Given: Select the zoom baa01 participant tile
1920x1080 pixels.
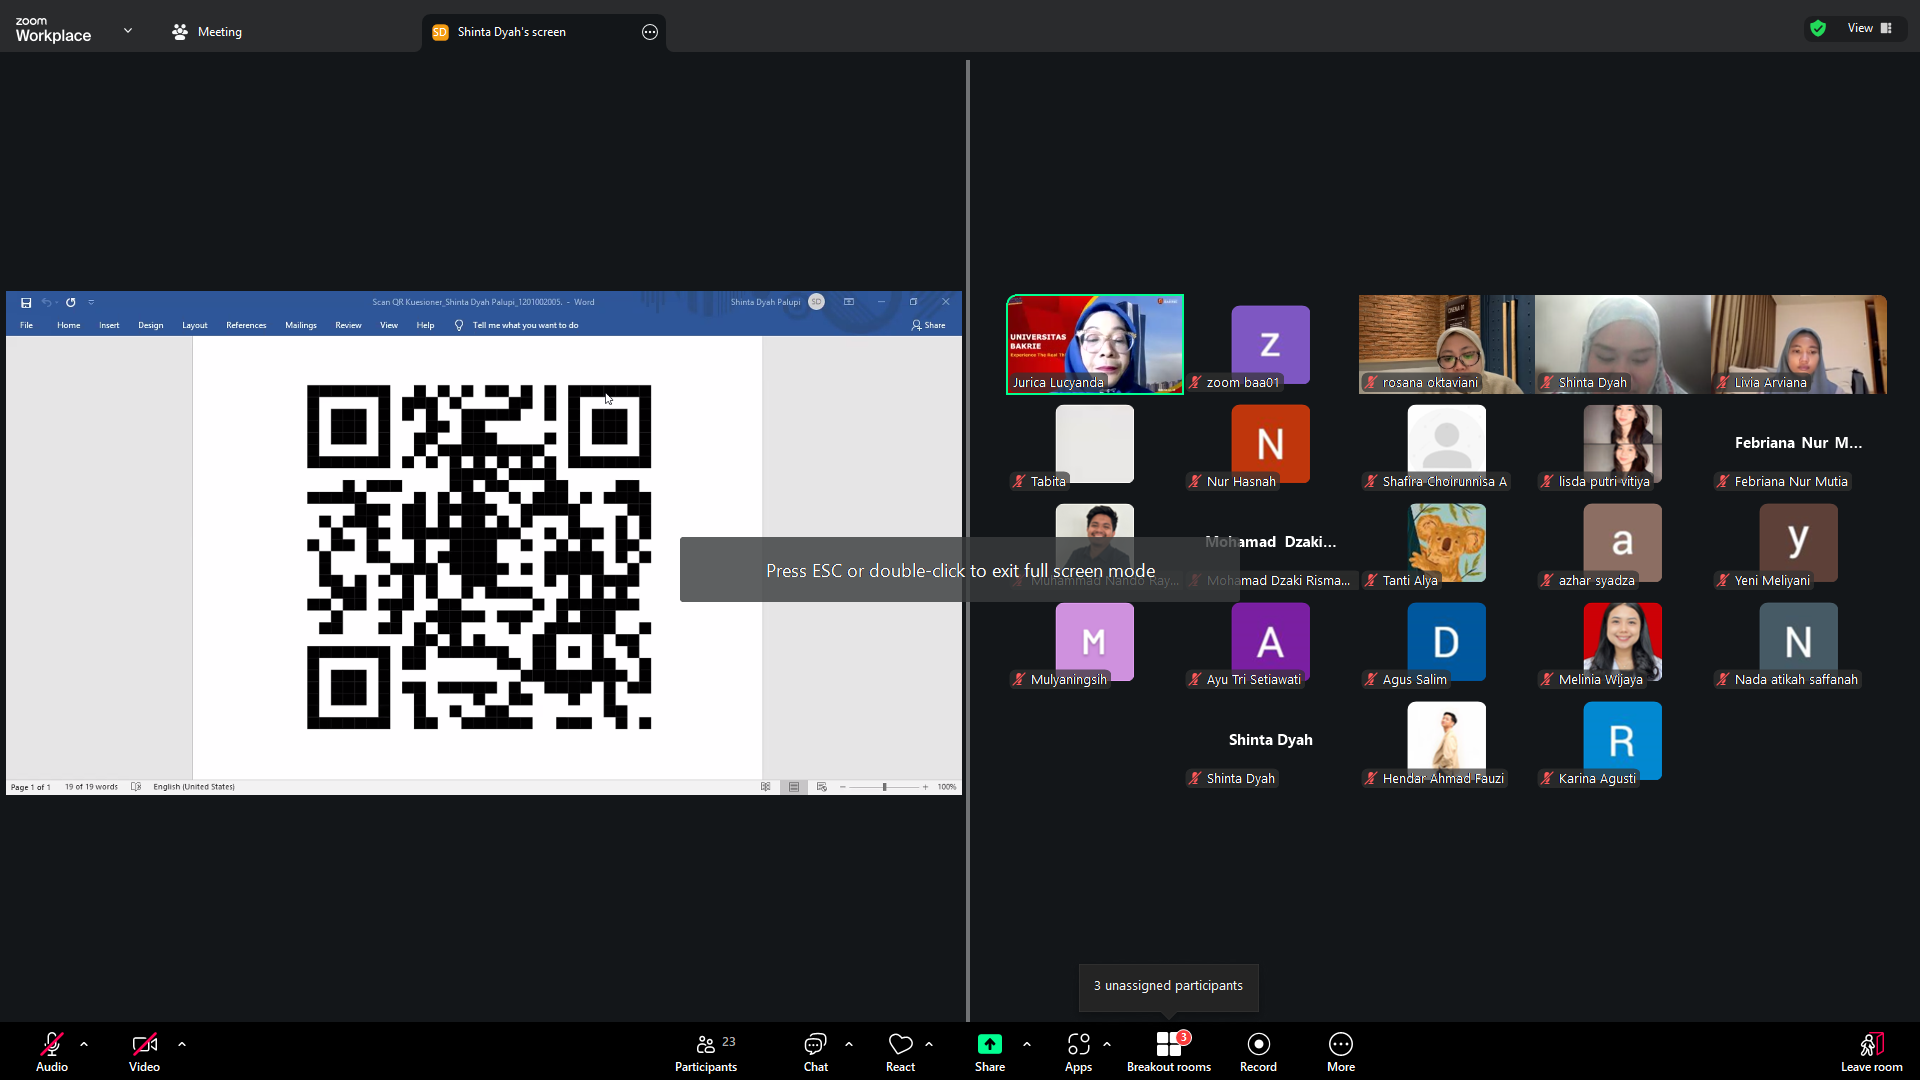Looking at the screenshot, I should point(1270,345).
